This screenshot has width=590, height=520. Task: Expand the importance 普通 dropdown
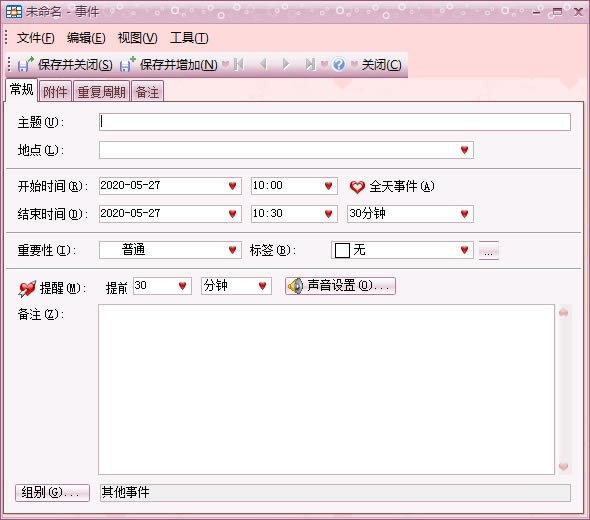[233, 250]
